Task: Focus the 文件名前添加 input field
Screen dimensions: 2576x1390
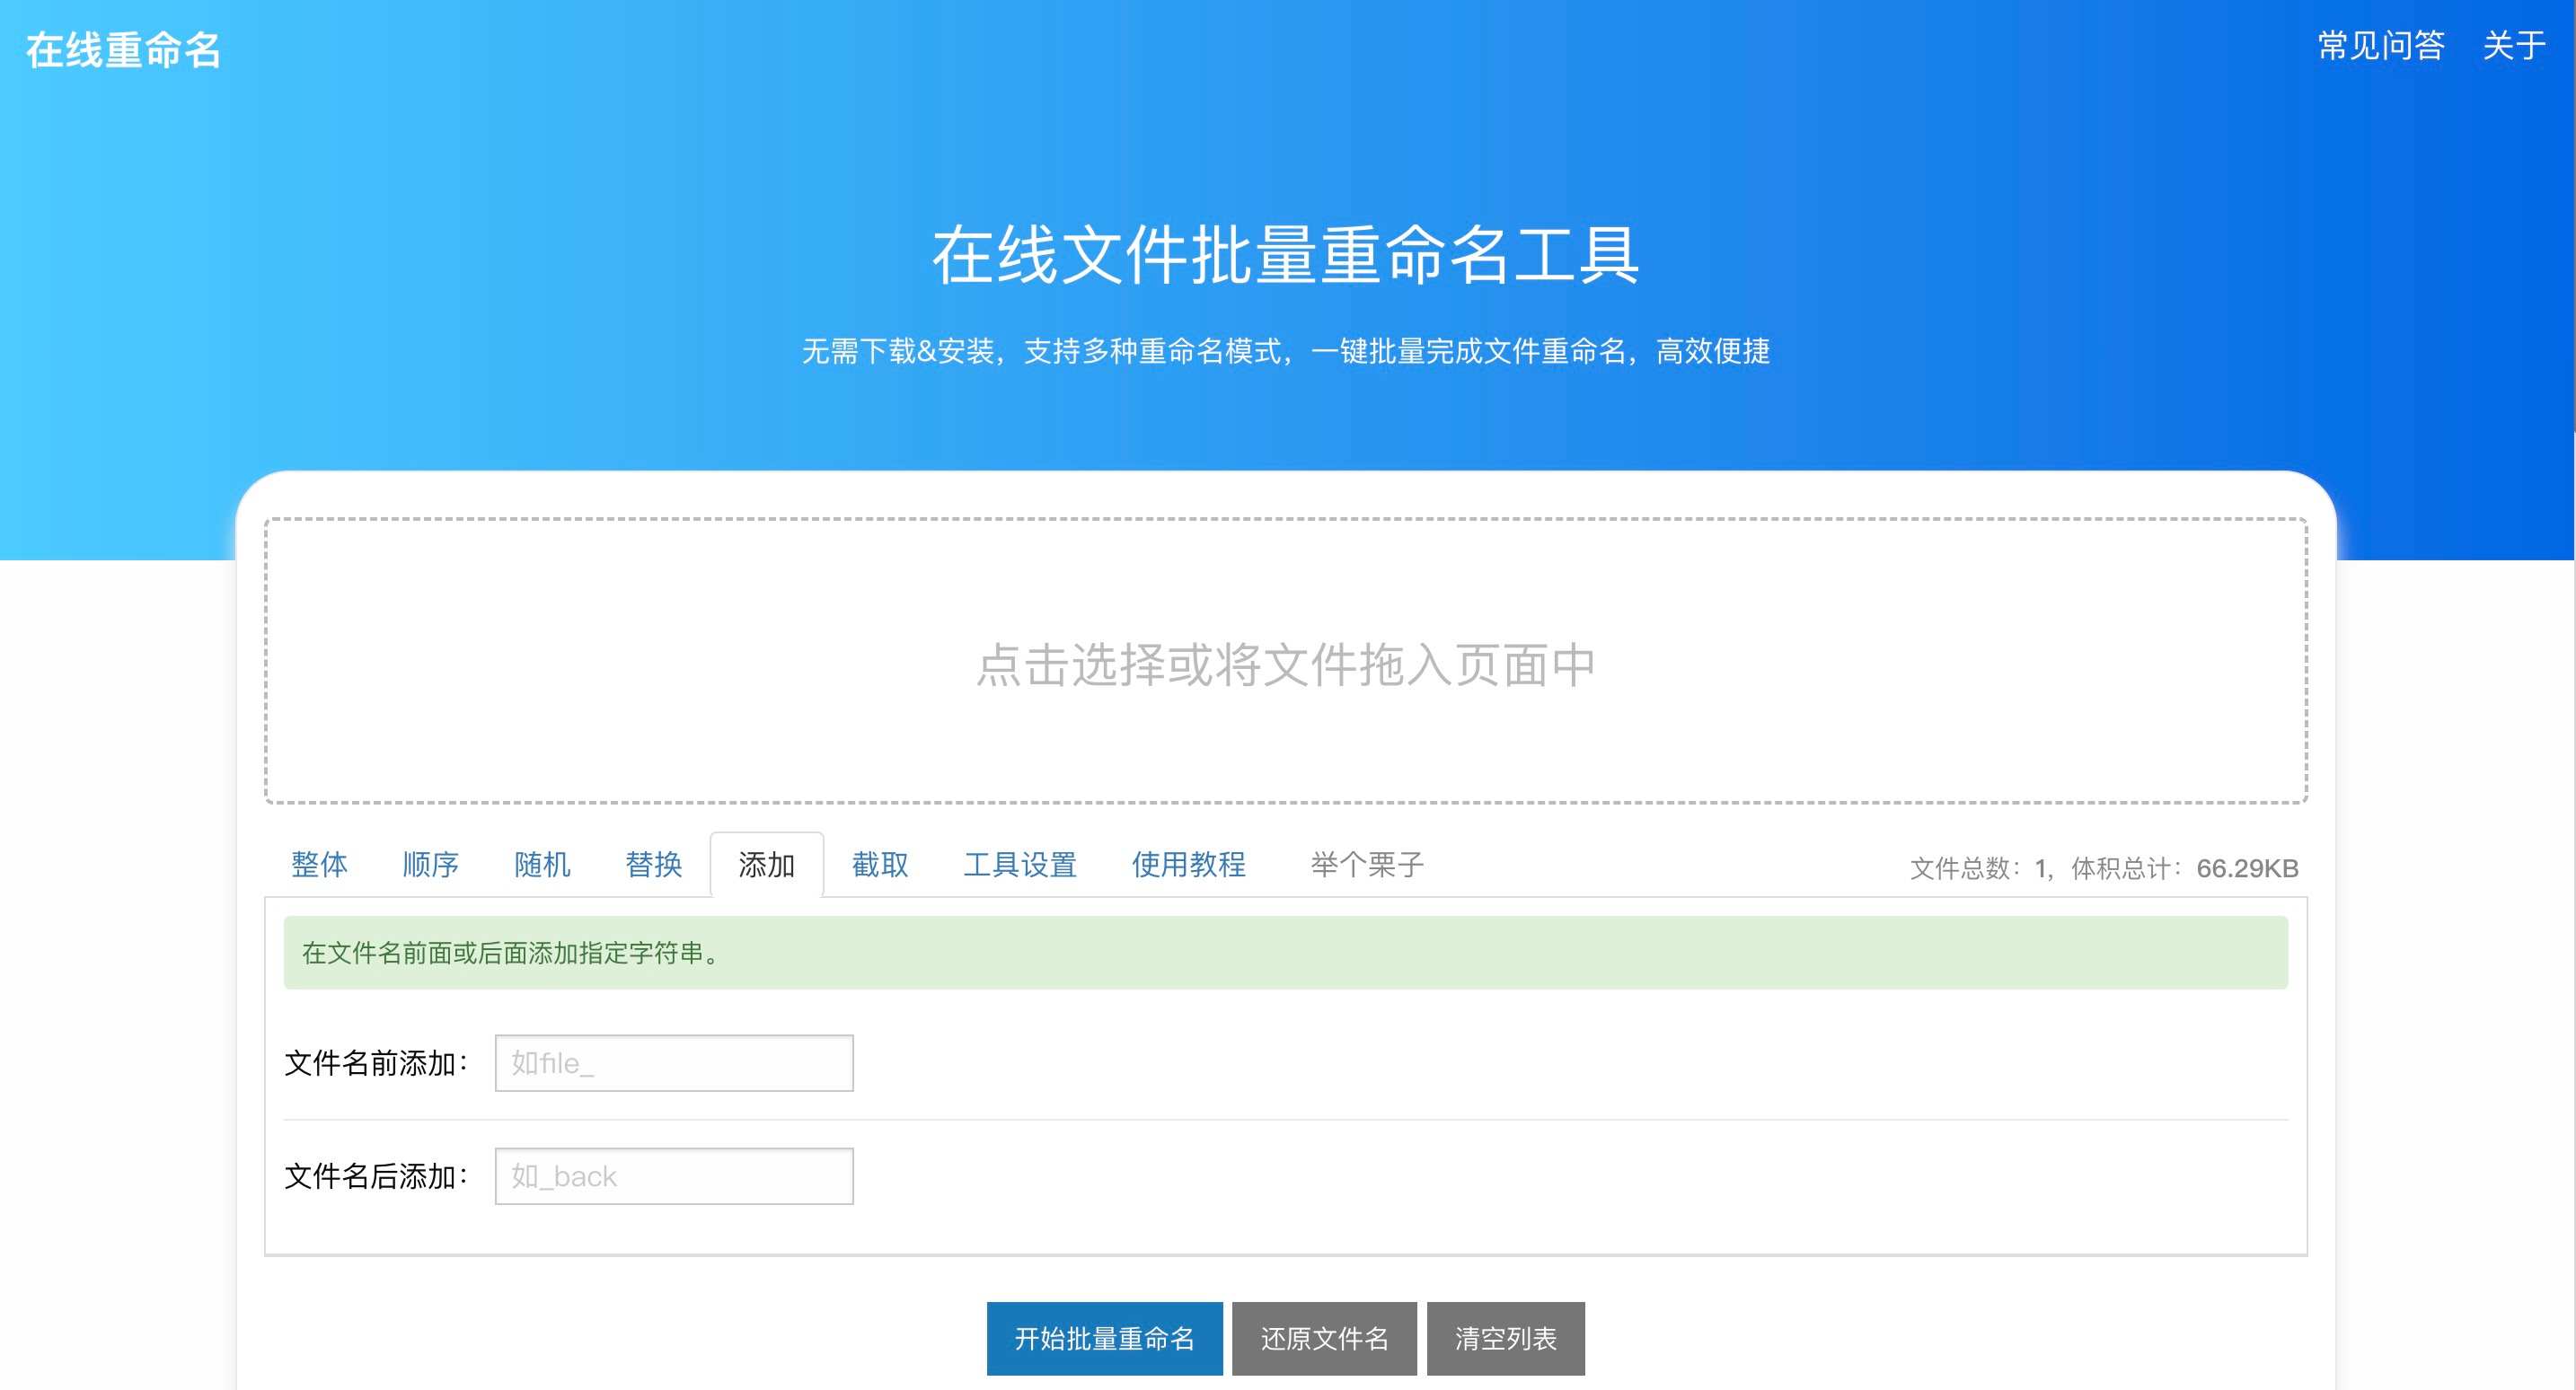Action: 673,1063
